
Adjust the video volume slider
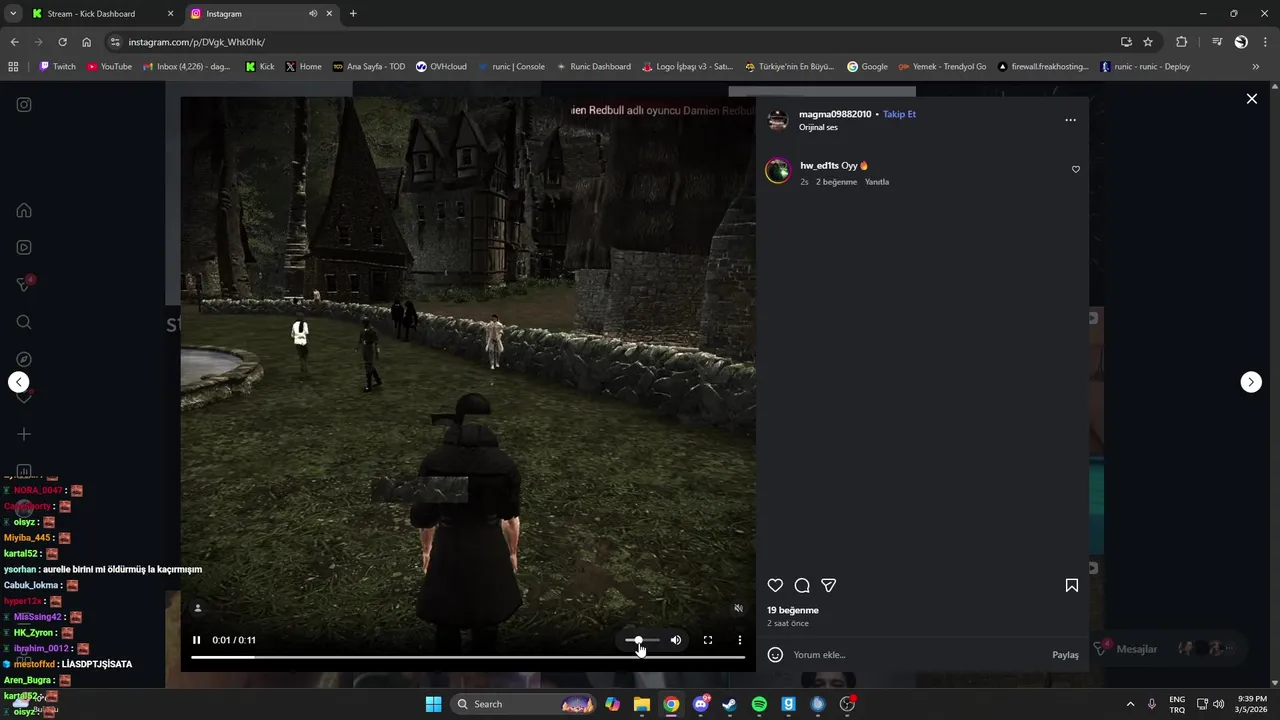point(642,640)
